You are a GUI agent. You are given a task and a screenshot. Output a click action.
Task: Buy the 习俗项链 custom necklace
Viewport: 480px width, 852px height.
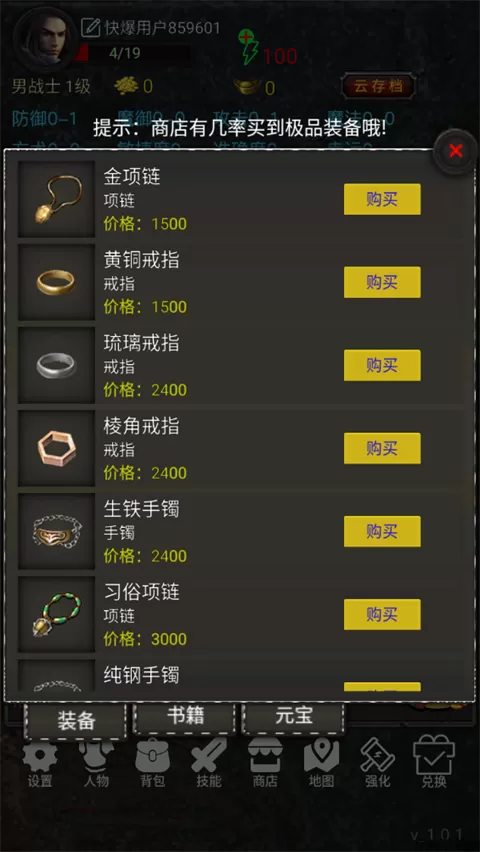click(x=382, y=615)
